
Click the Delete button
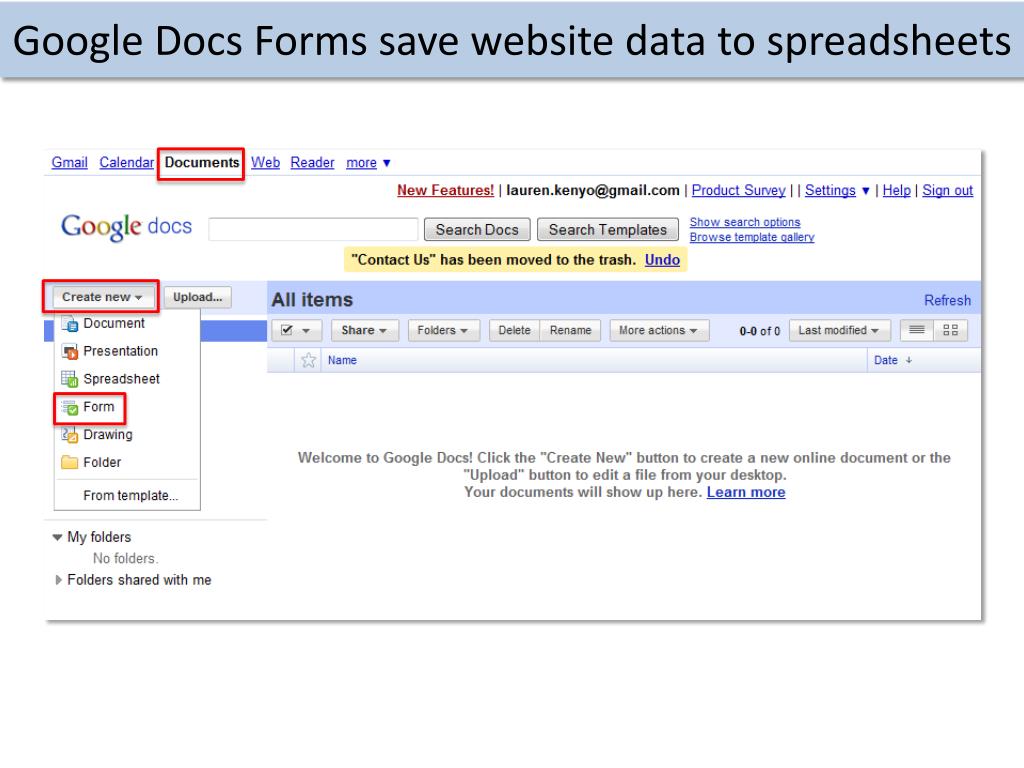click(515, 330)
